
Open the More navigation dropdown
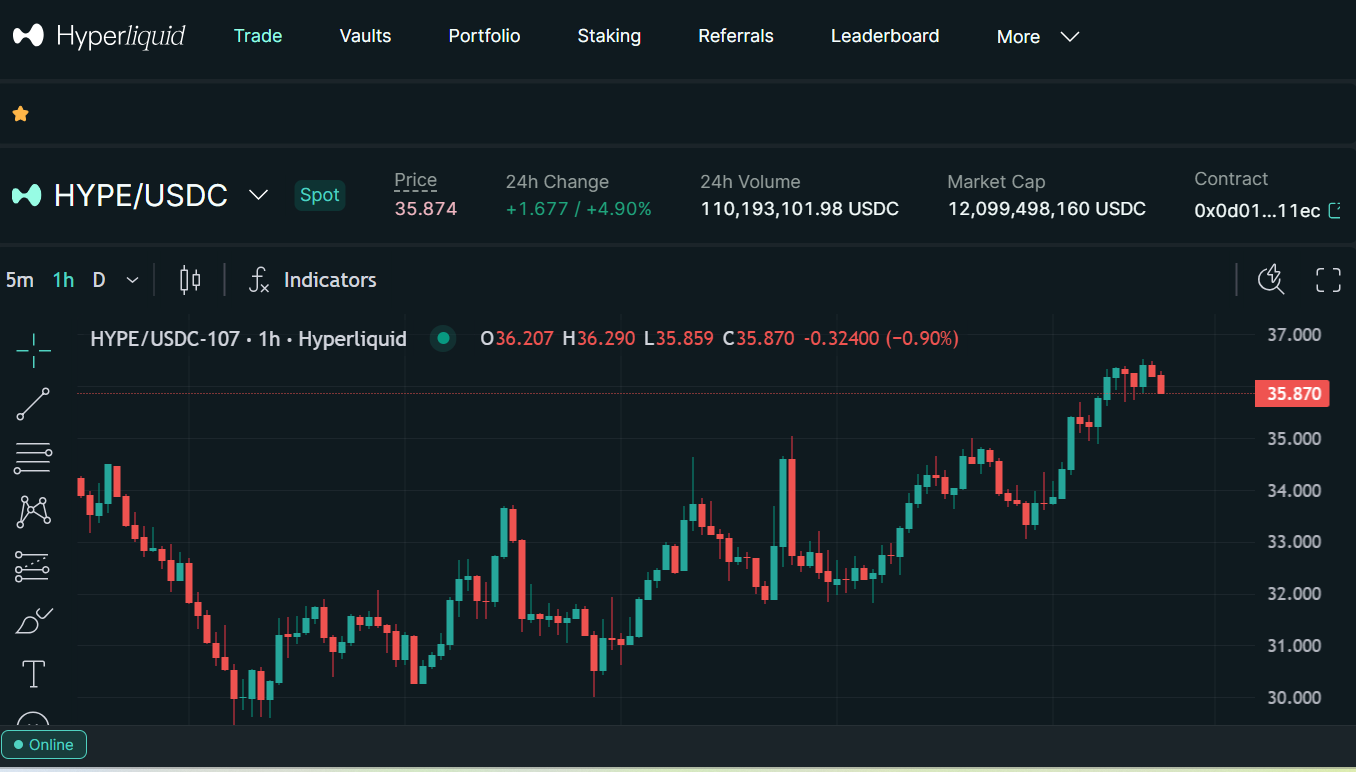[x=1037, y=37]
